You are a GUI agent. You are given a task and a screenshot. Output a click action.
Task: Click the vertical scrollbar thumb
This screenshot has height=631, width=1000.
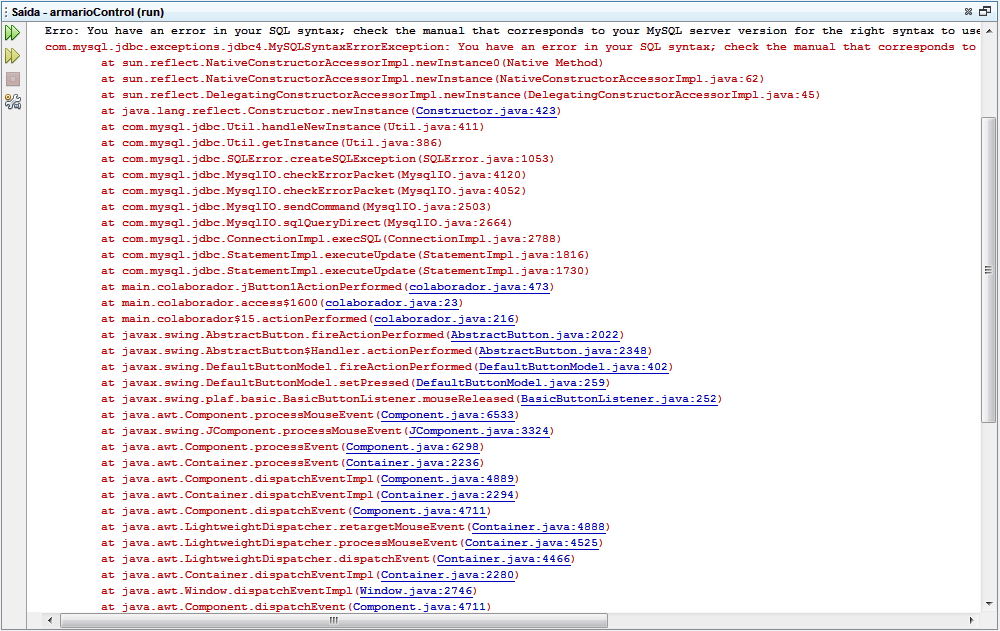pos(989,269)
